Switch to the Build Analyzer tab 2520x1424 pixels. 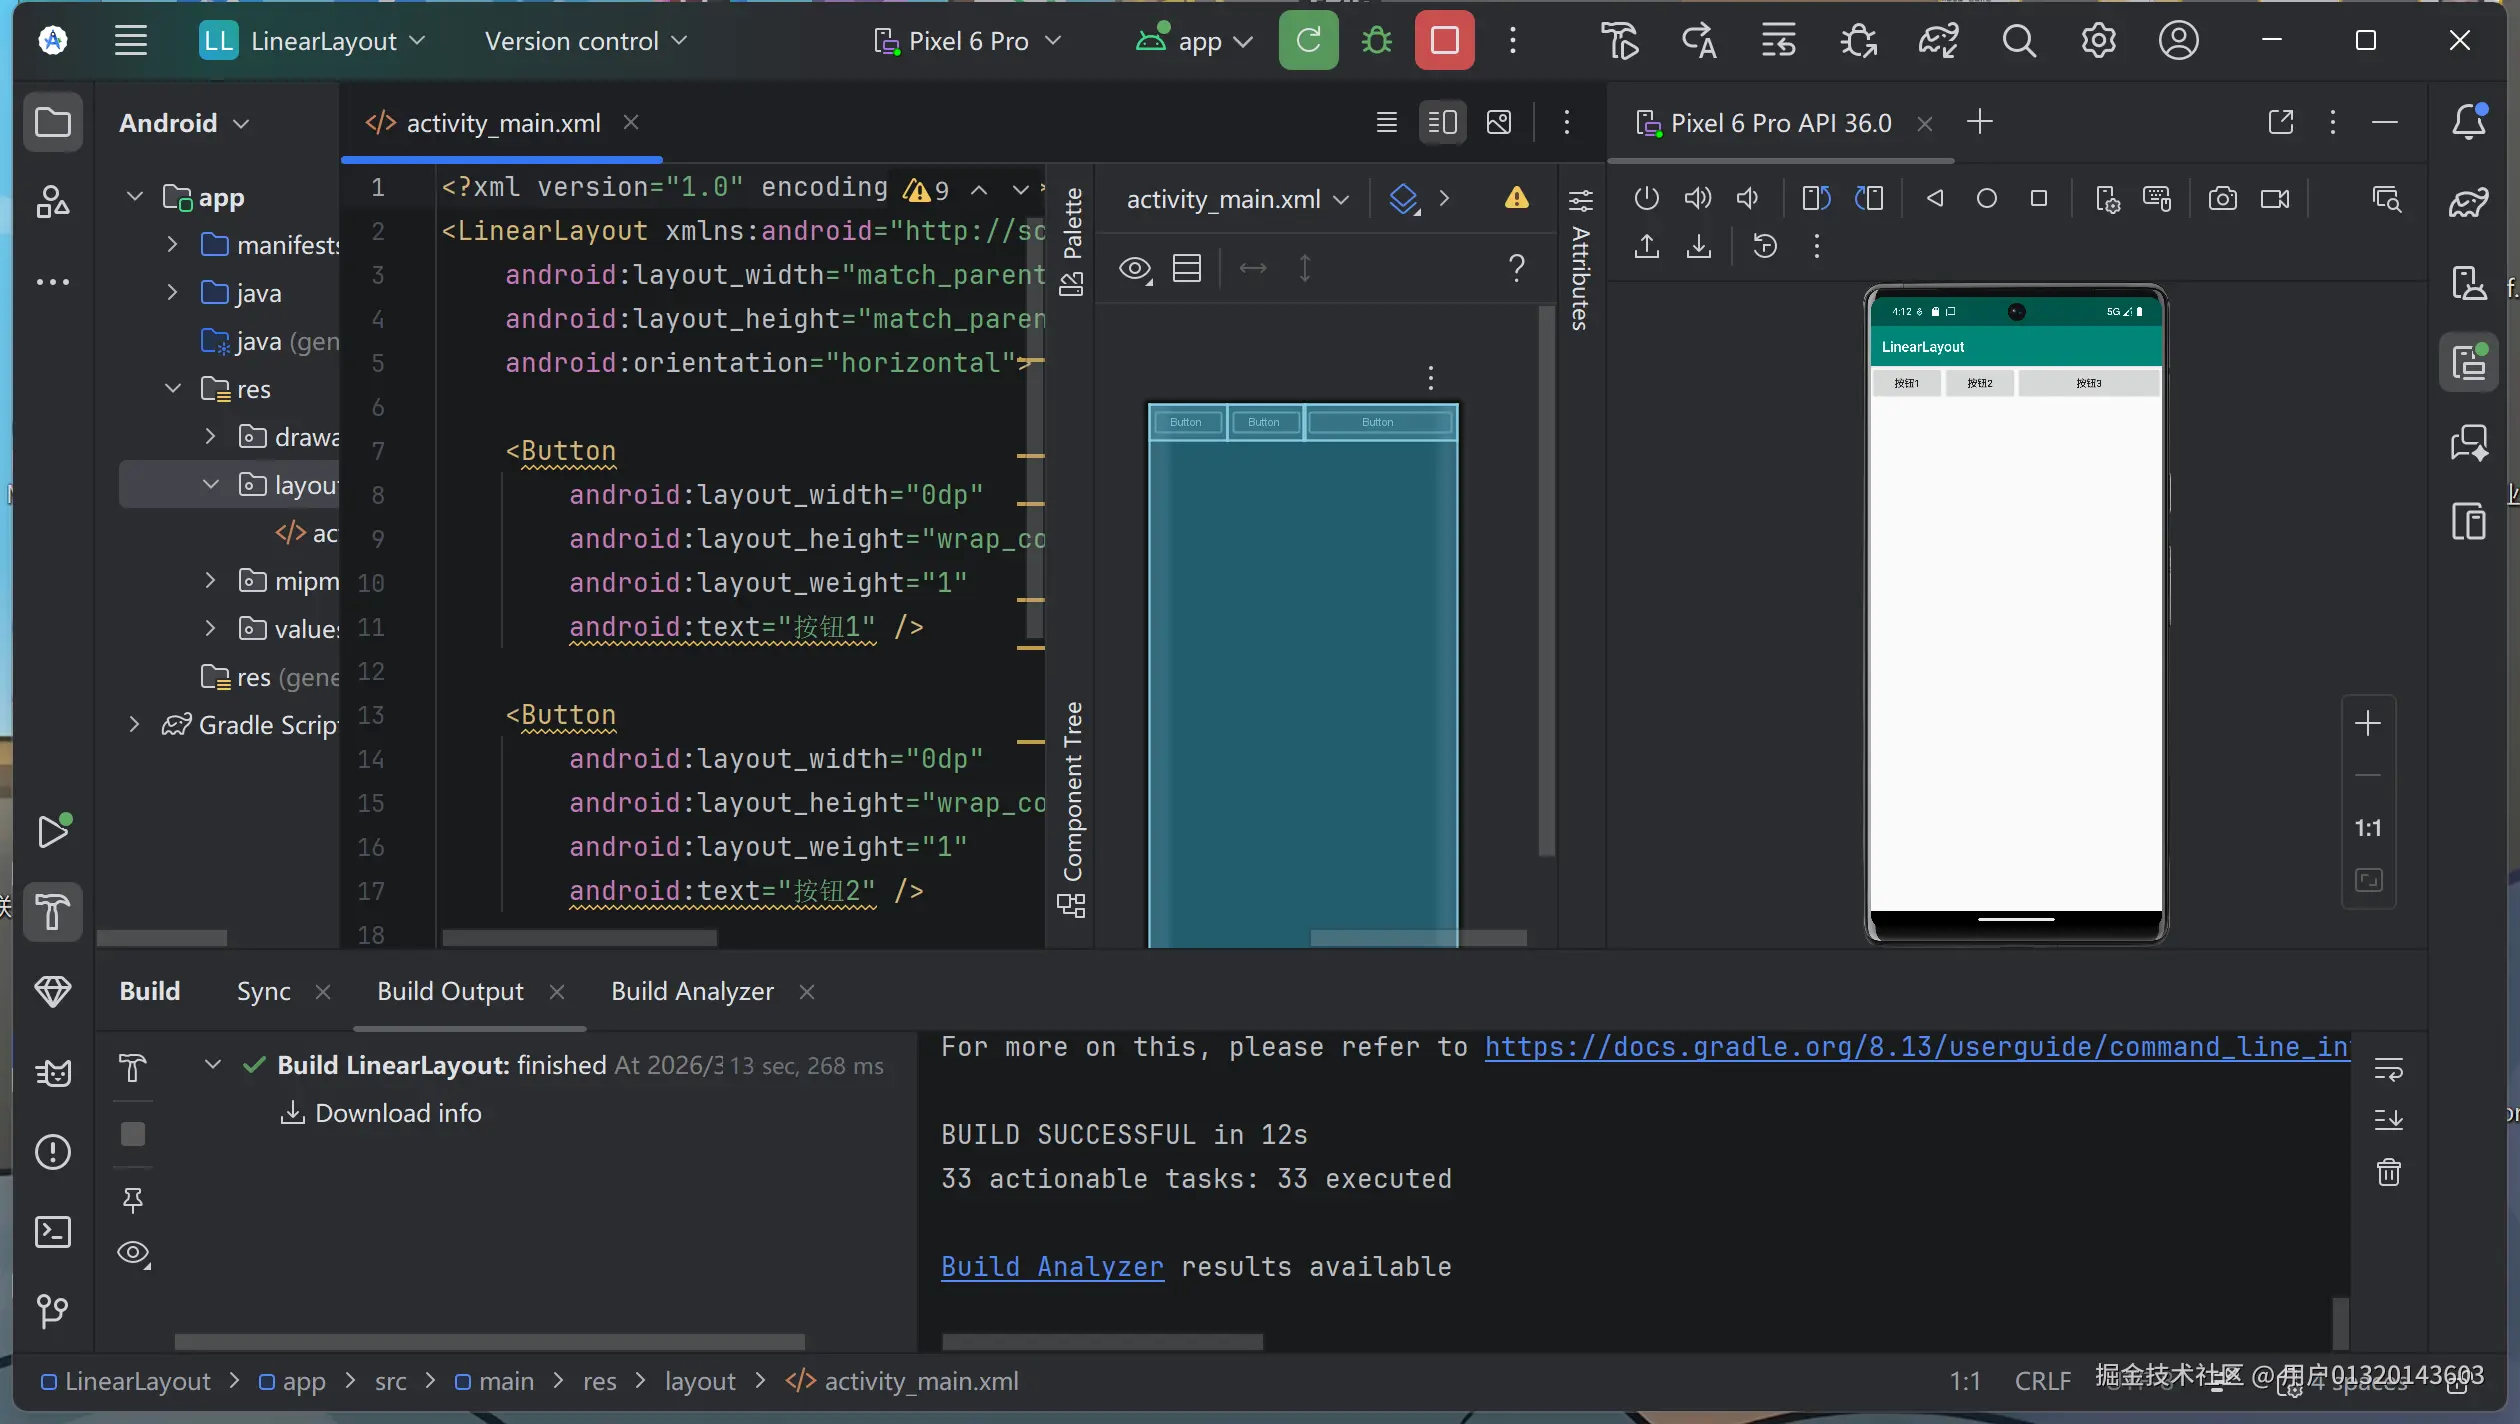(x=692, y=991)
